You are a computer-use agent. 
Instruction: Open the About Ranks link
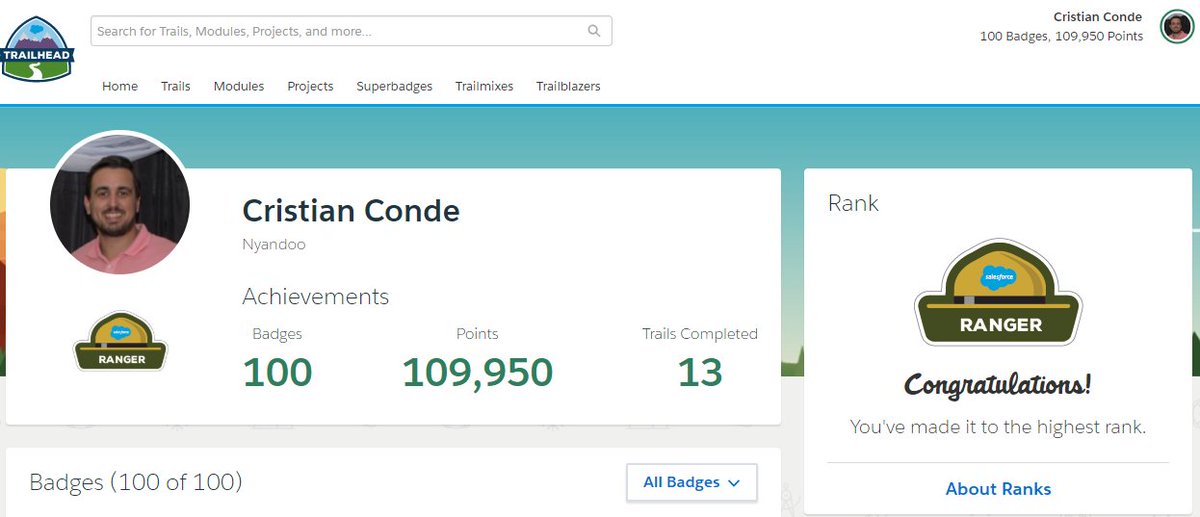click(x=998, y=489)
